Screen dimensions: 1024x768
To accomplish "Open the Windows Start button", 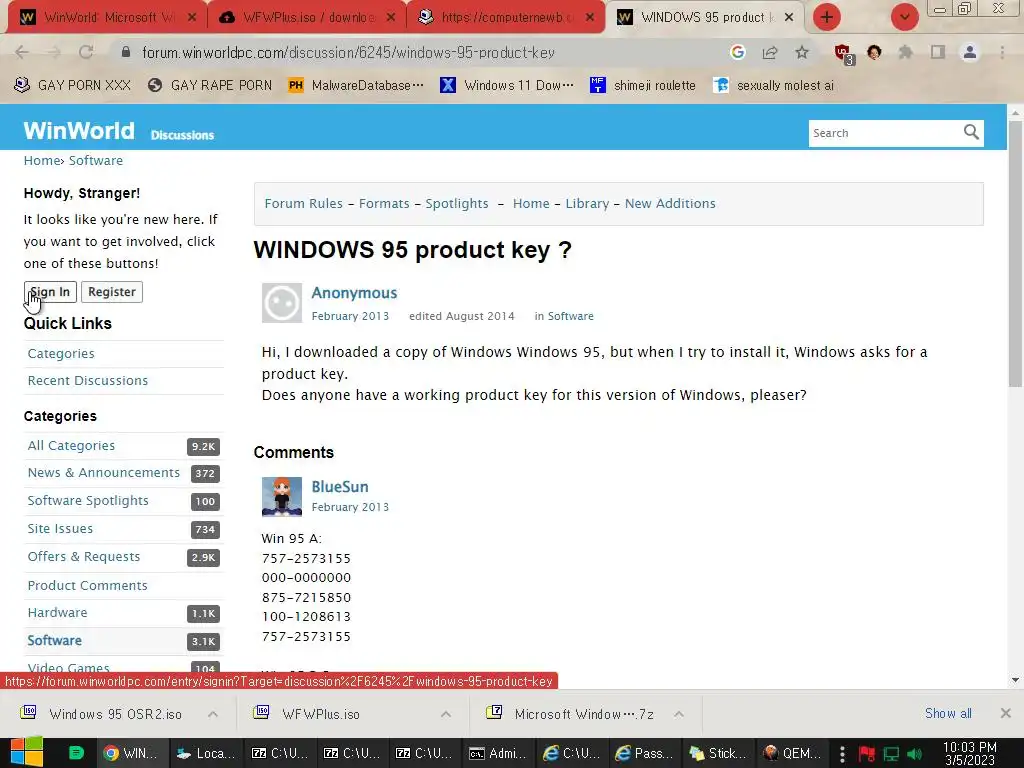I will coord(26,752).
